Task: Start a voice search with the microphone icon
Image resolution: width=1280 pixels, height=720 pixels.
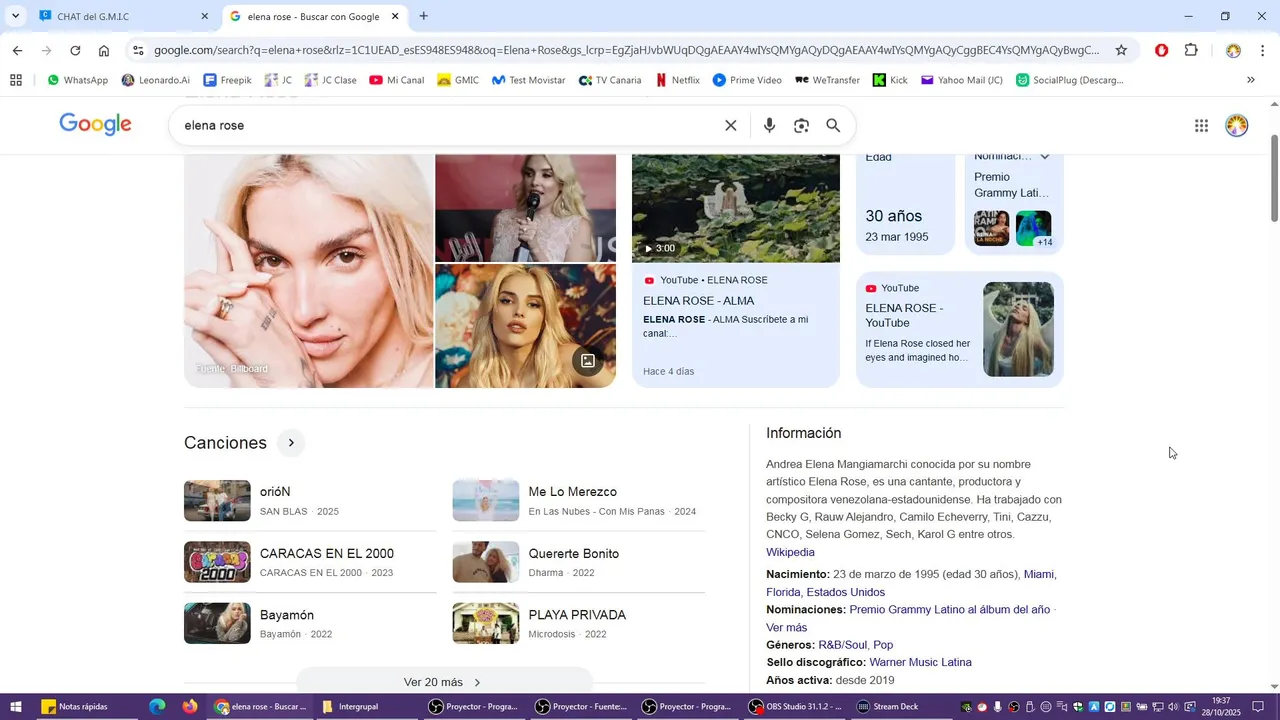Action: tap(769, 126)
